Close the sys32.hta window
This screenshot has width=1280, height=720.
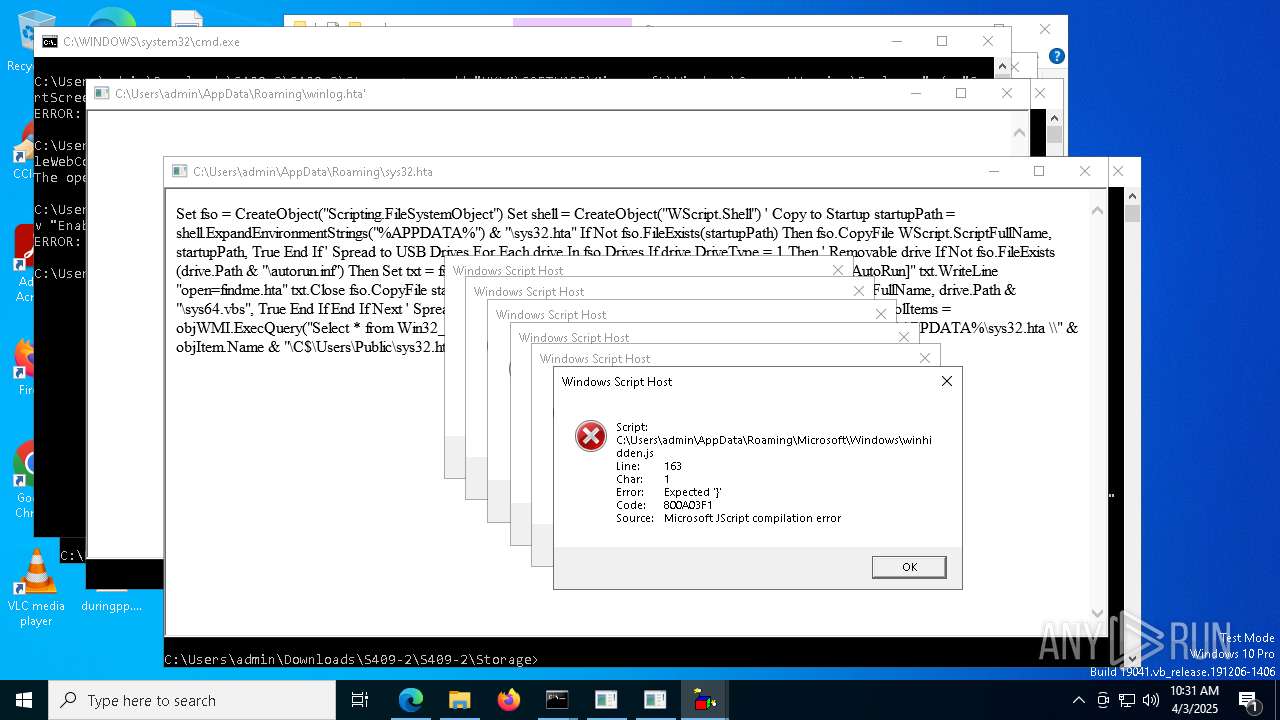tap(1084, 171)
